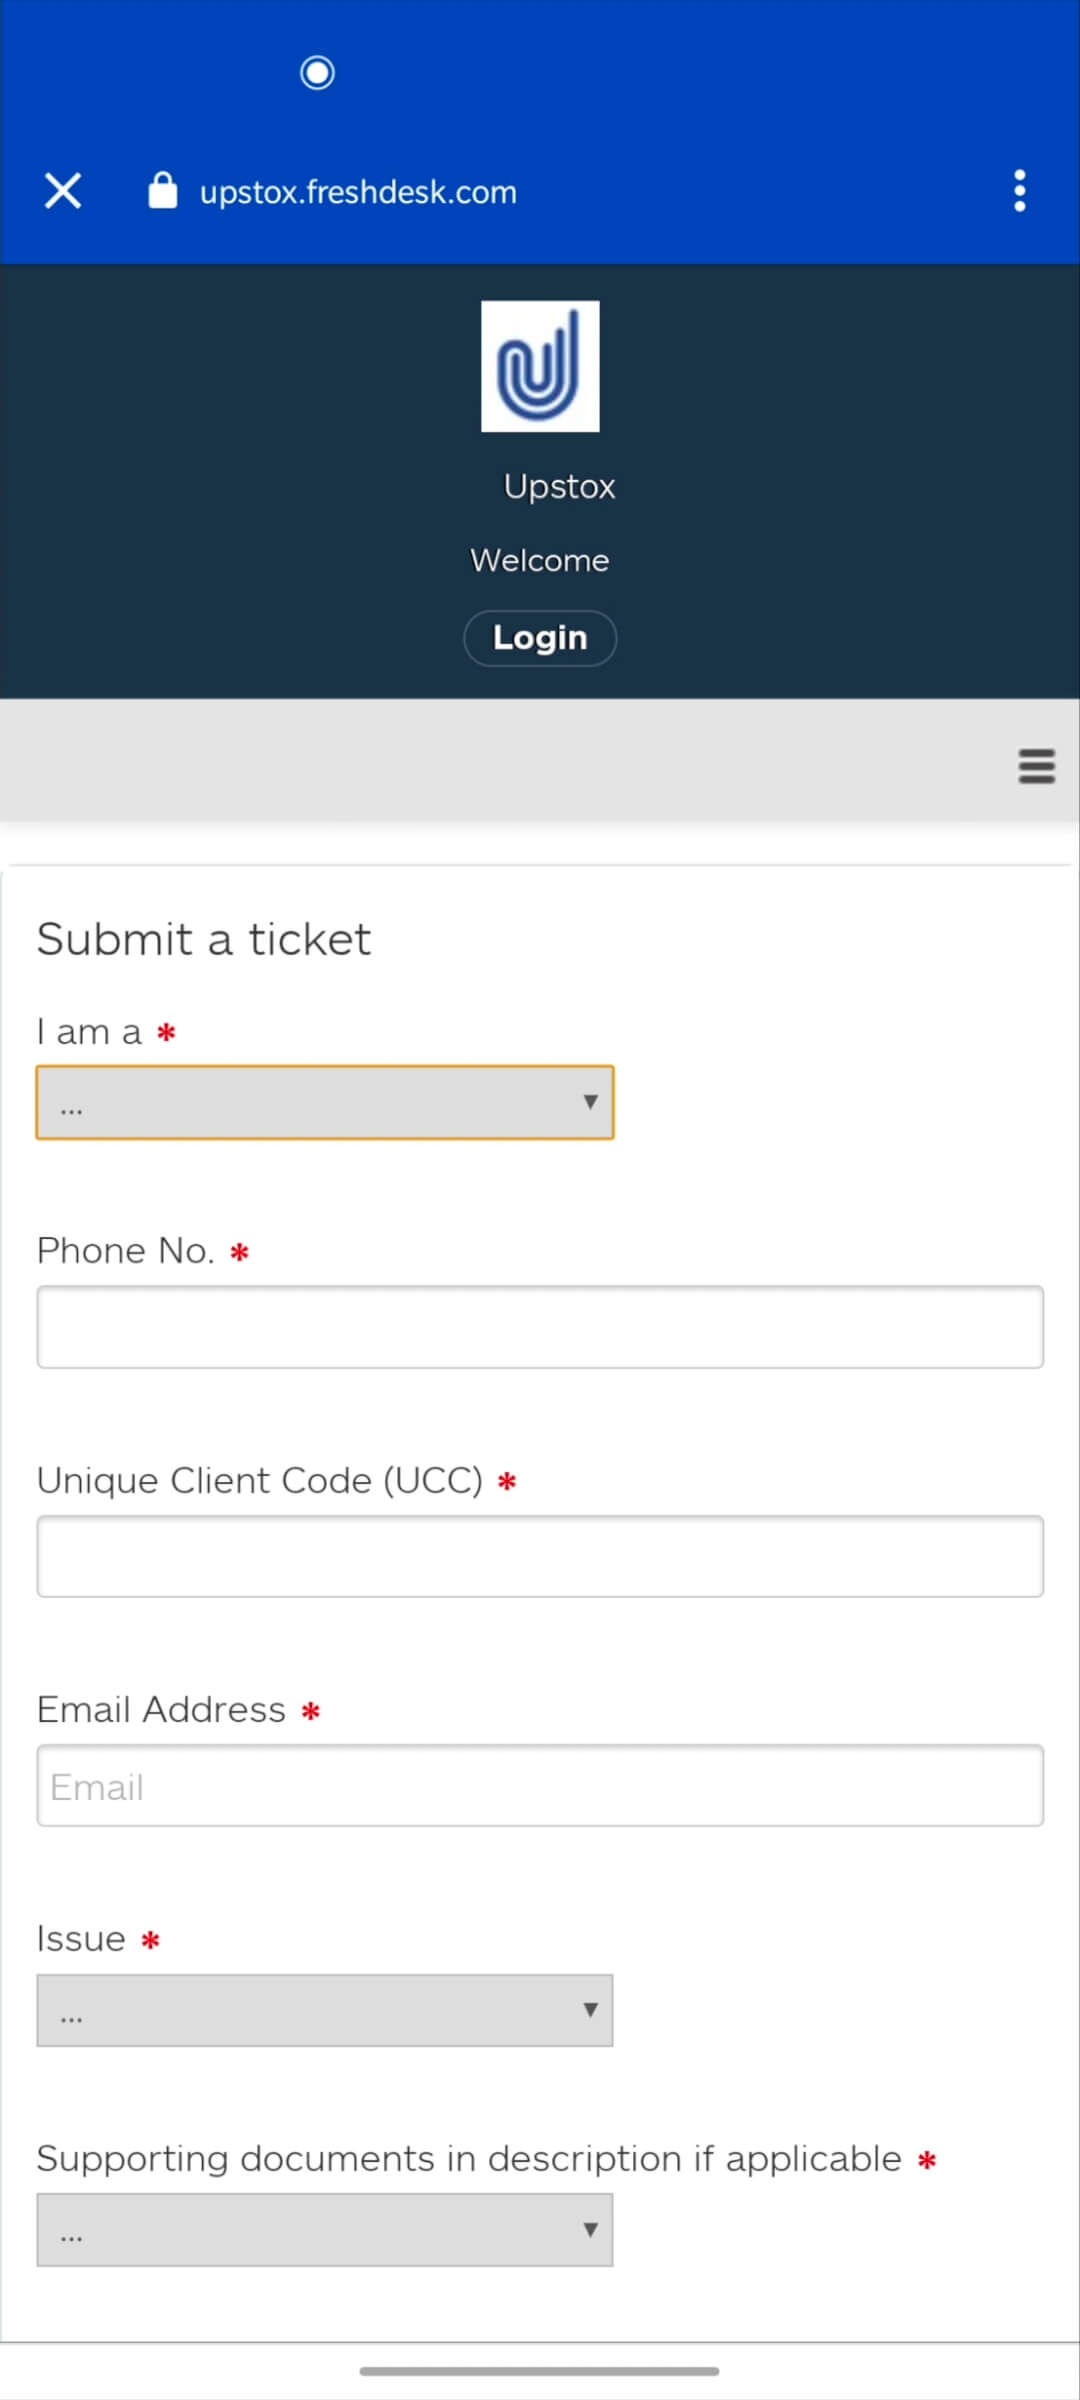Tap the circular status bar indicator
This screenshot has height=2400, width=1080.
click(317, 72)
